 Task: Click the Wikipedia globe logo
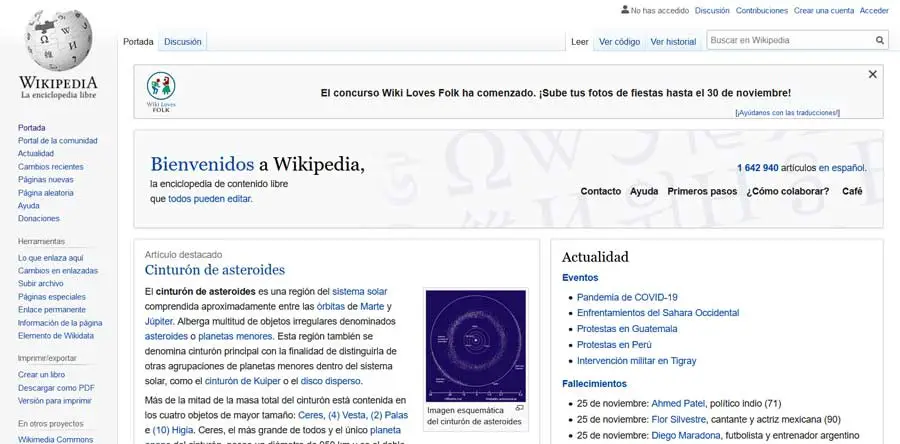pyautogui.click(x=59, y=39)
